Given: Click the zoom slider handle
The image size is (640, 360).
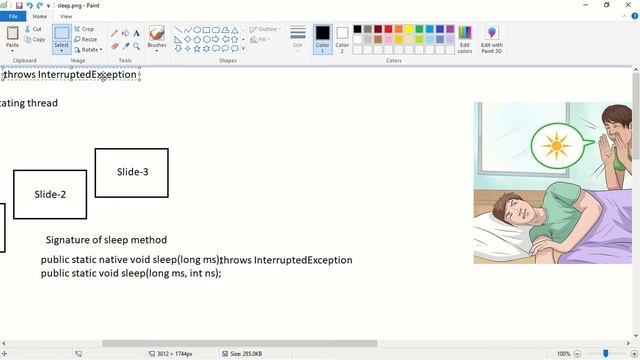Looking at the screenshot, I should 606,353.
